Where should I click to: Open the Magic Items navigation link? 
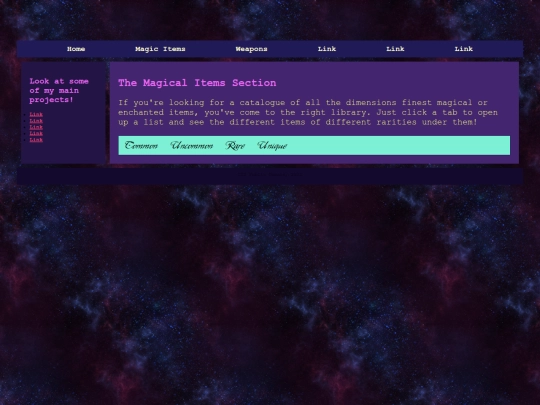pos(160,49)
